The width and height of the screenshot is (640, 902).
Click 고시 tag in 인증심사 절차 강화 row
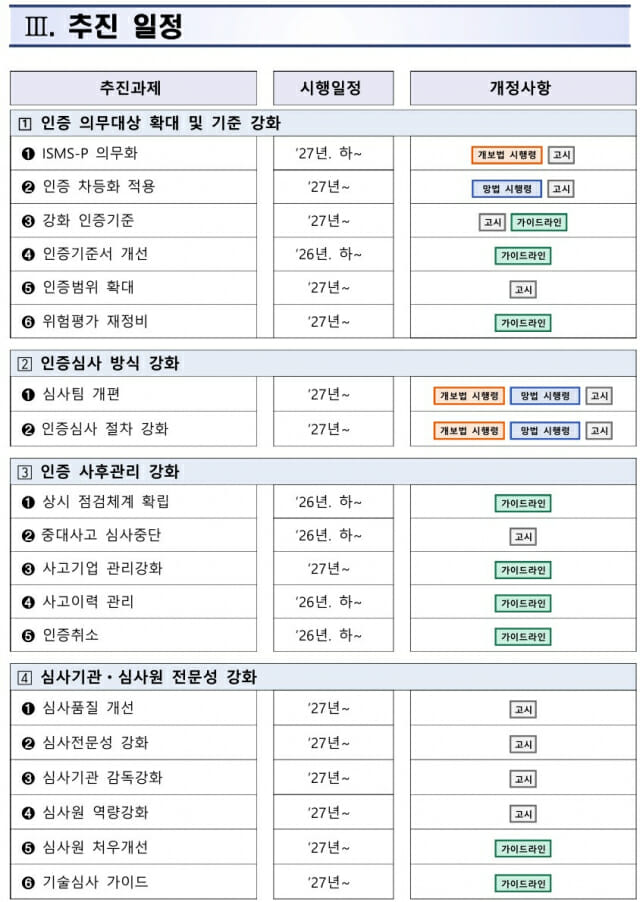pos(599,430)
